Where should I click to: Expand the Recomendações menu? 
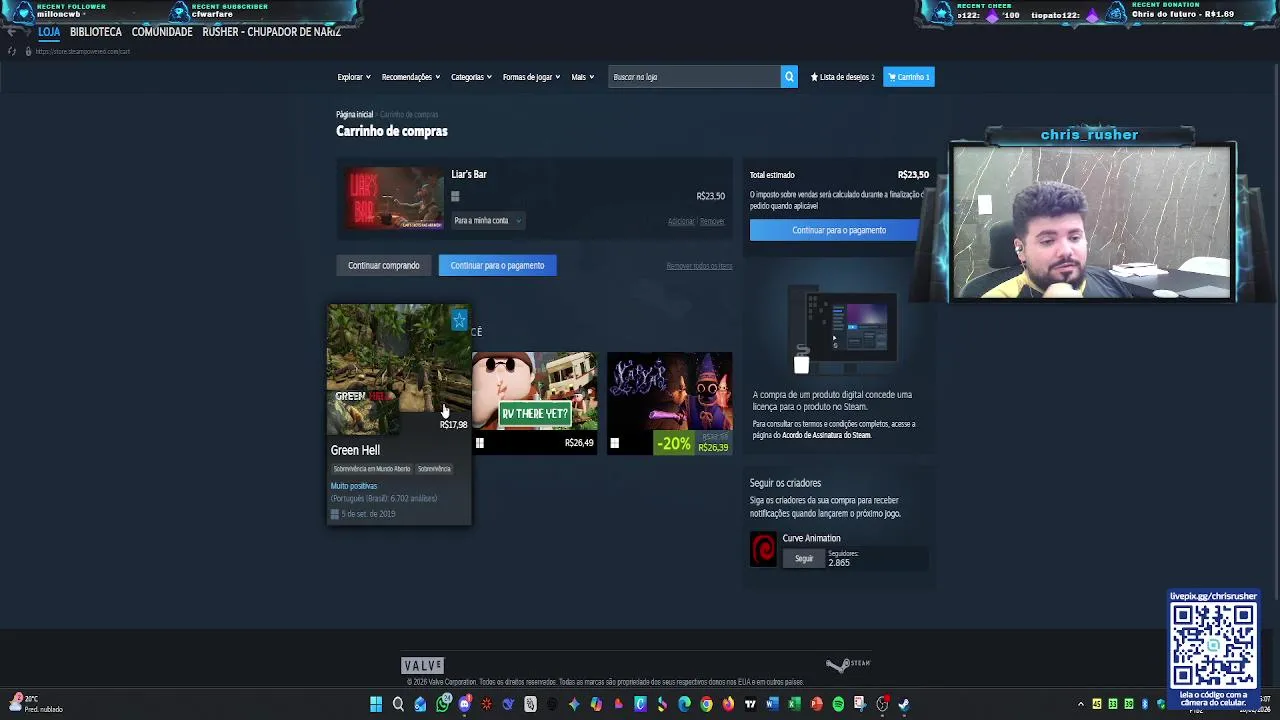pos(411,77)
